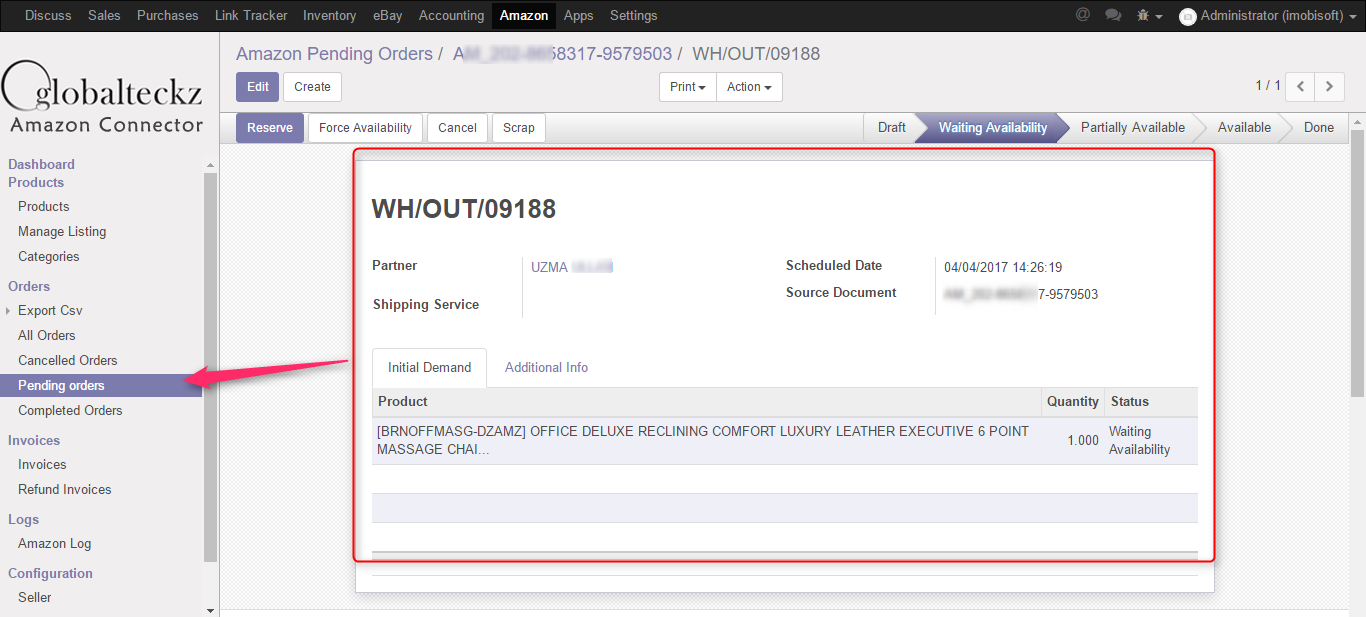Open Manage Listing in sidebar
Screen dimensions: 1366x617
[62, 232]
